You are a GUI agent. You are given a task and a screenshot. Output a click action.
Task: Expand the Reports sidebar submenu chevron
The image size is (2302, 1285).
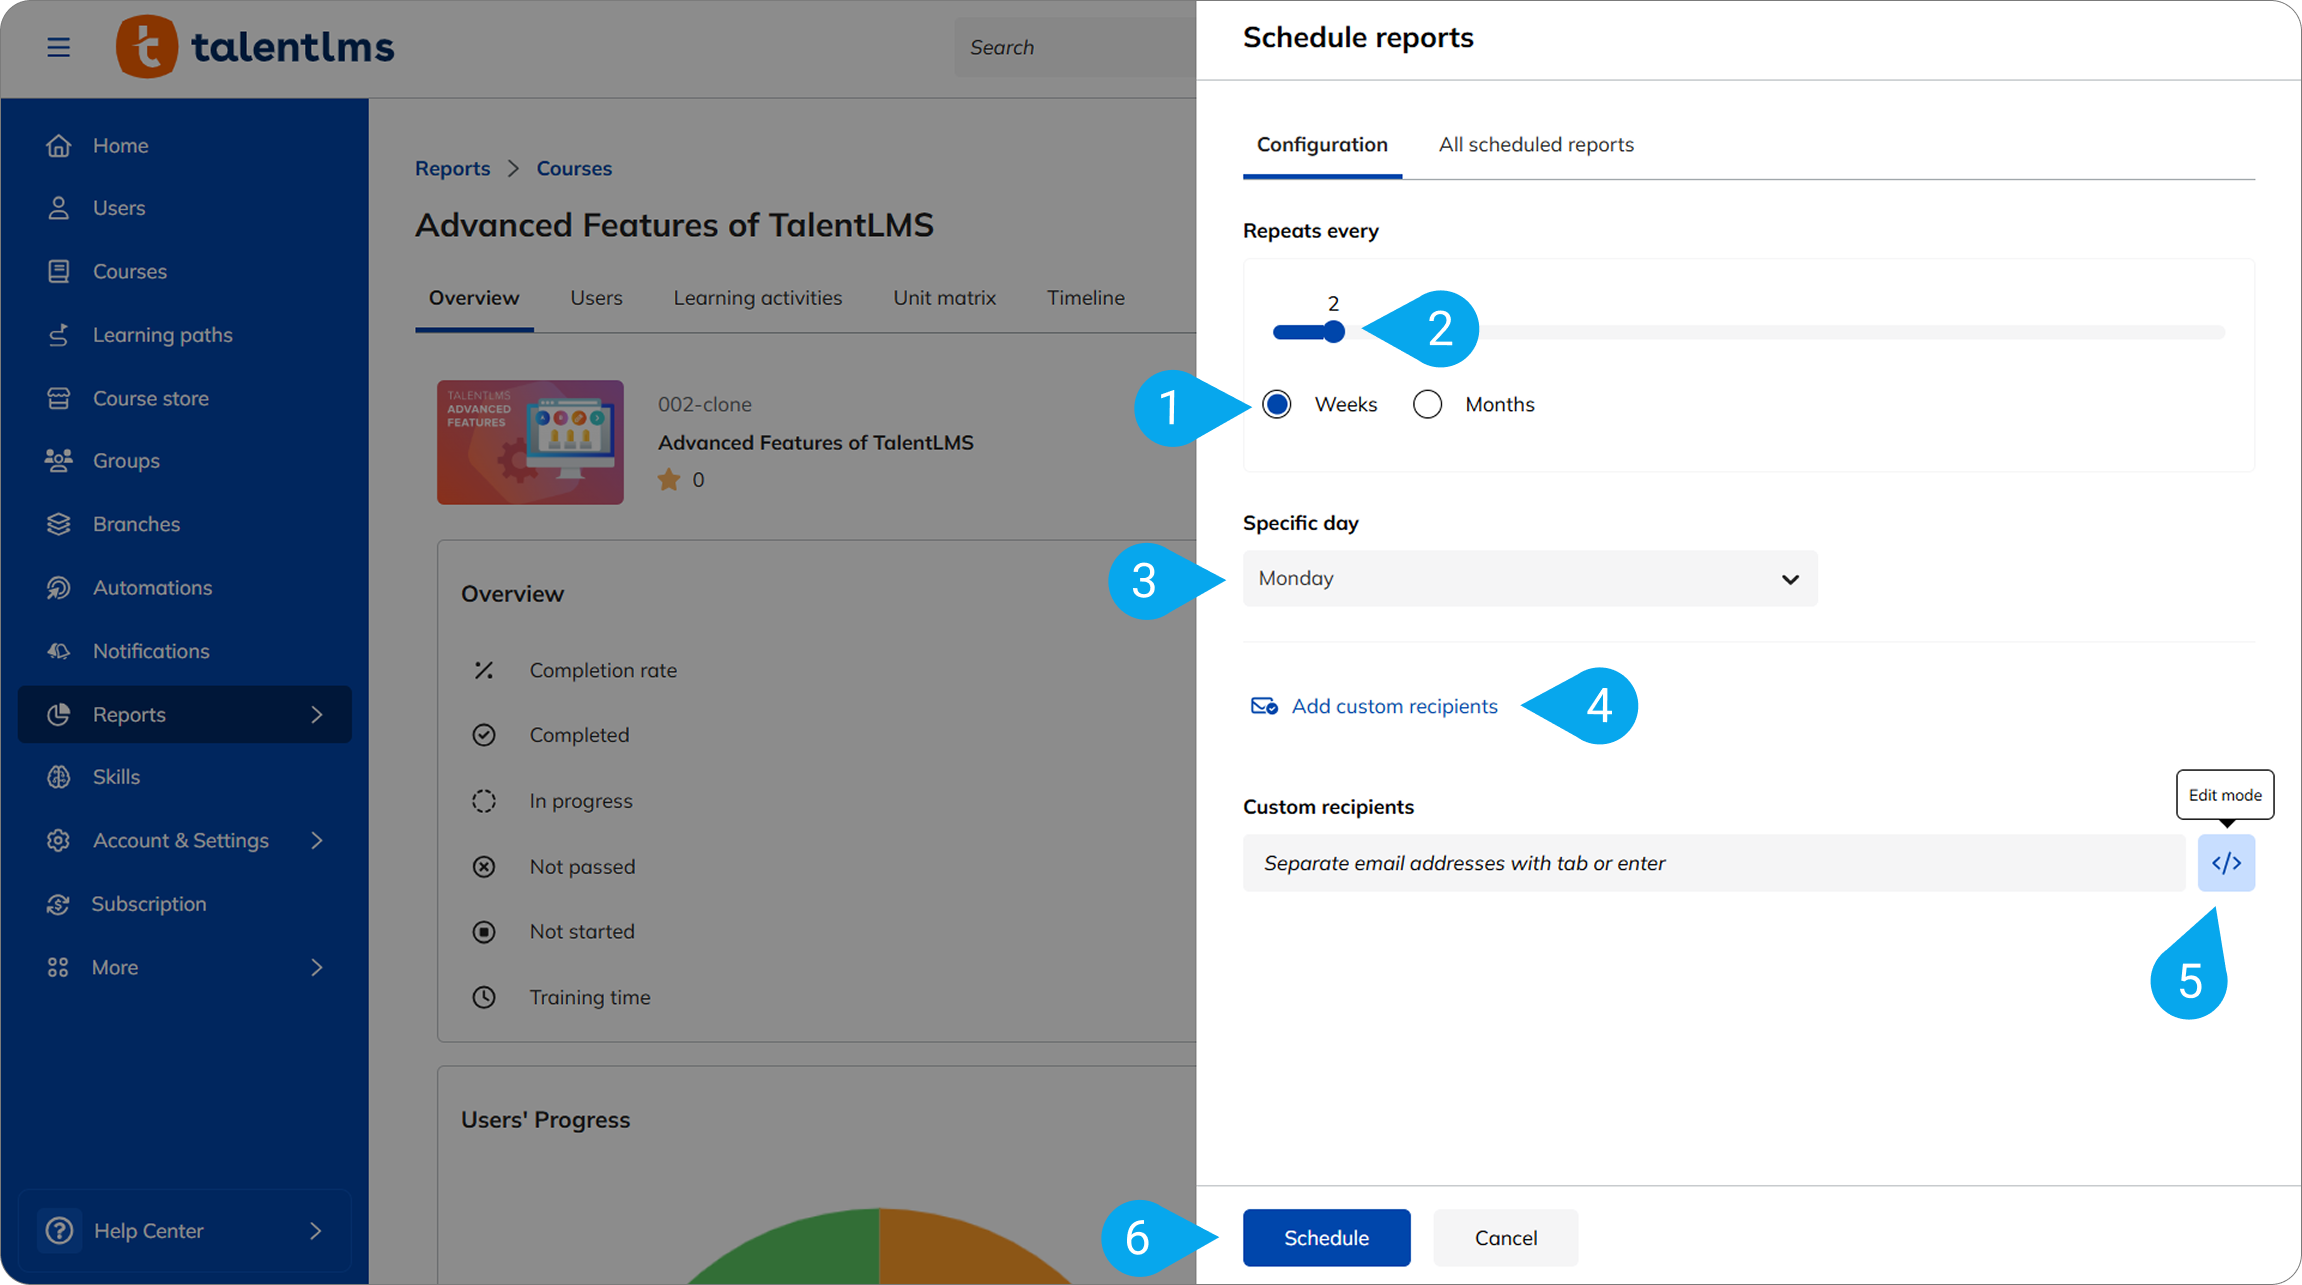(x=317, y=714)
